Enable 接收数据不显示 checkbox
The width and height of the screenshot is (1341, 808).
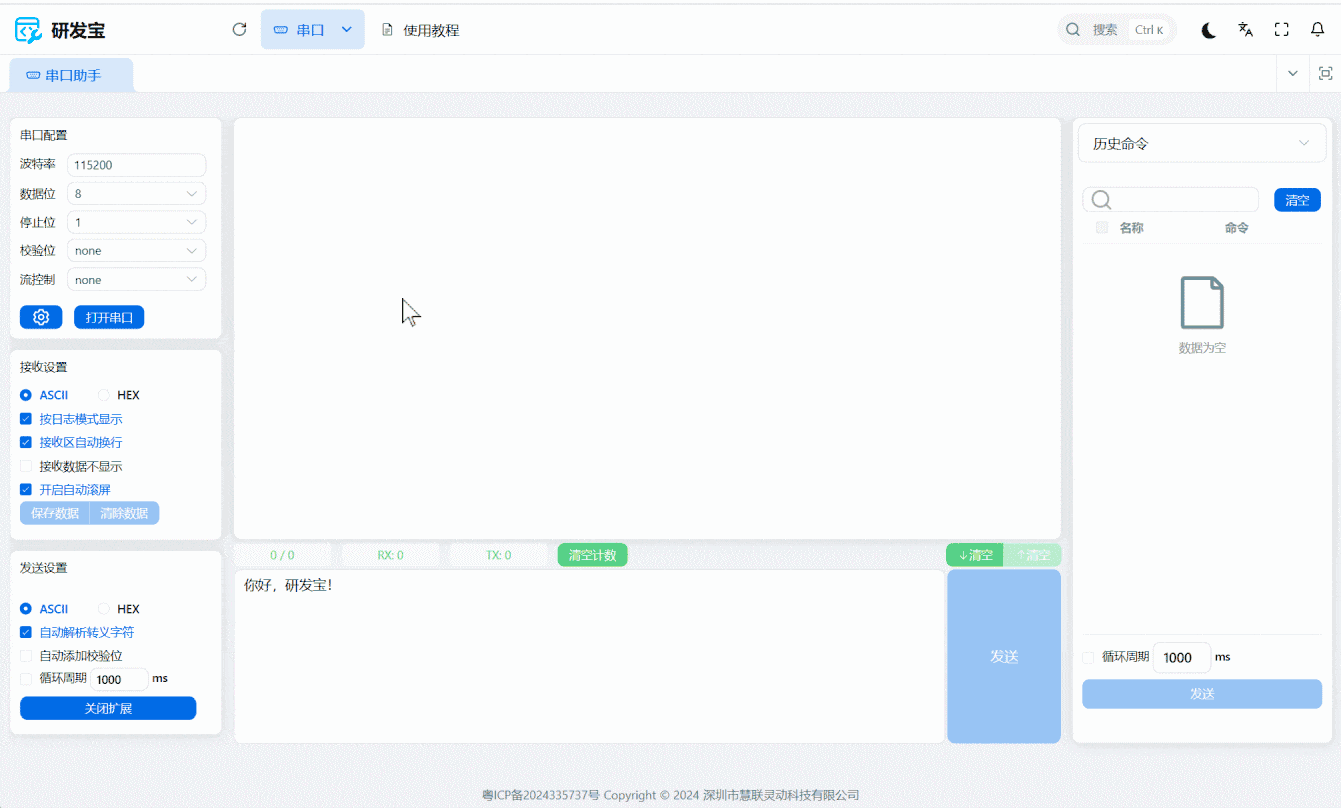tap(26, 466)
